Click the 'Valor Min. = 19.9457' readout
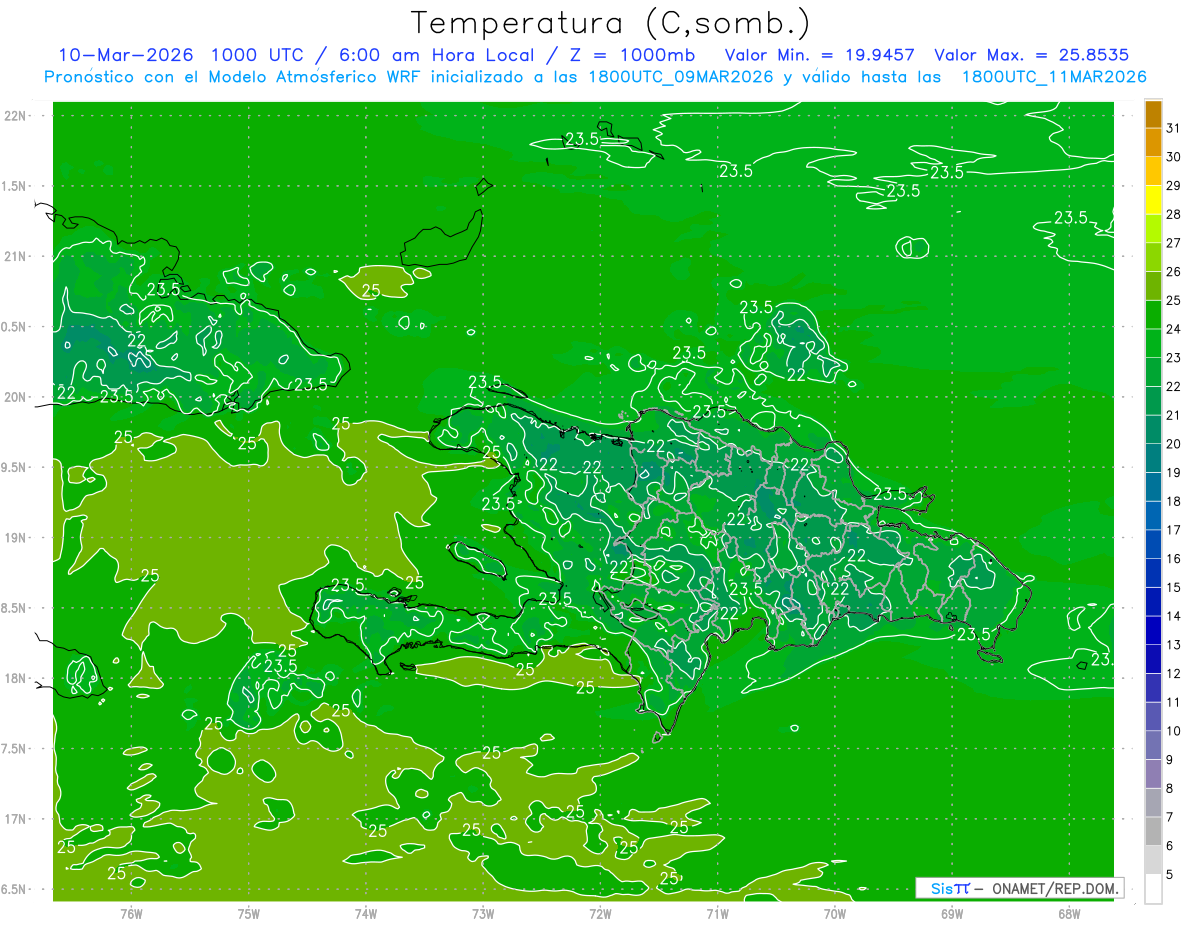This screenshot has width=1200, height=927. (x=820, y=55)
